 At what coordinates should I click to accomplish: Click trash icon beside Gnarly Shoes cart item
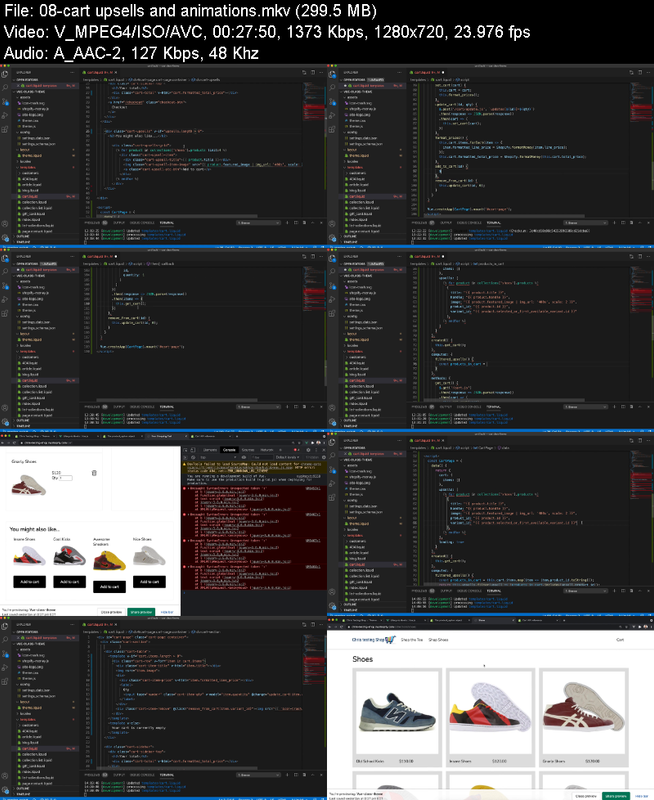(x=94, y=473)
